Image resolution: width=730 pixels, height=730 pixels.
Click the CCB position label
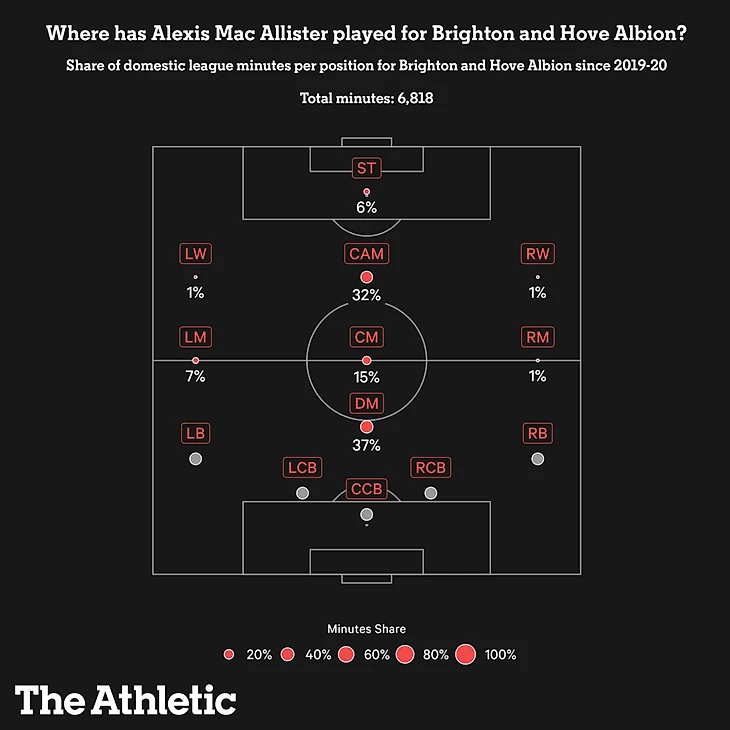click(366, 489)
